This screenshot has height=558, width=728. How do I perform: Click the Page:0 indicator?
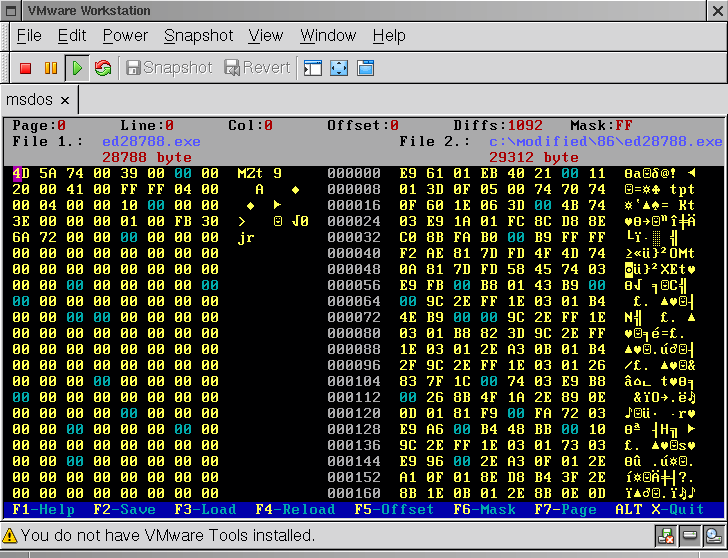(39, 125)
